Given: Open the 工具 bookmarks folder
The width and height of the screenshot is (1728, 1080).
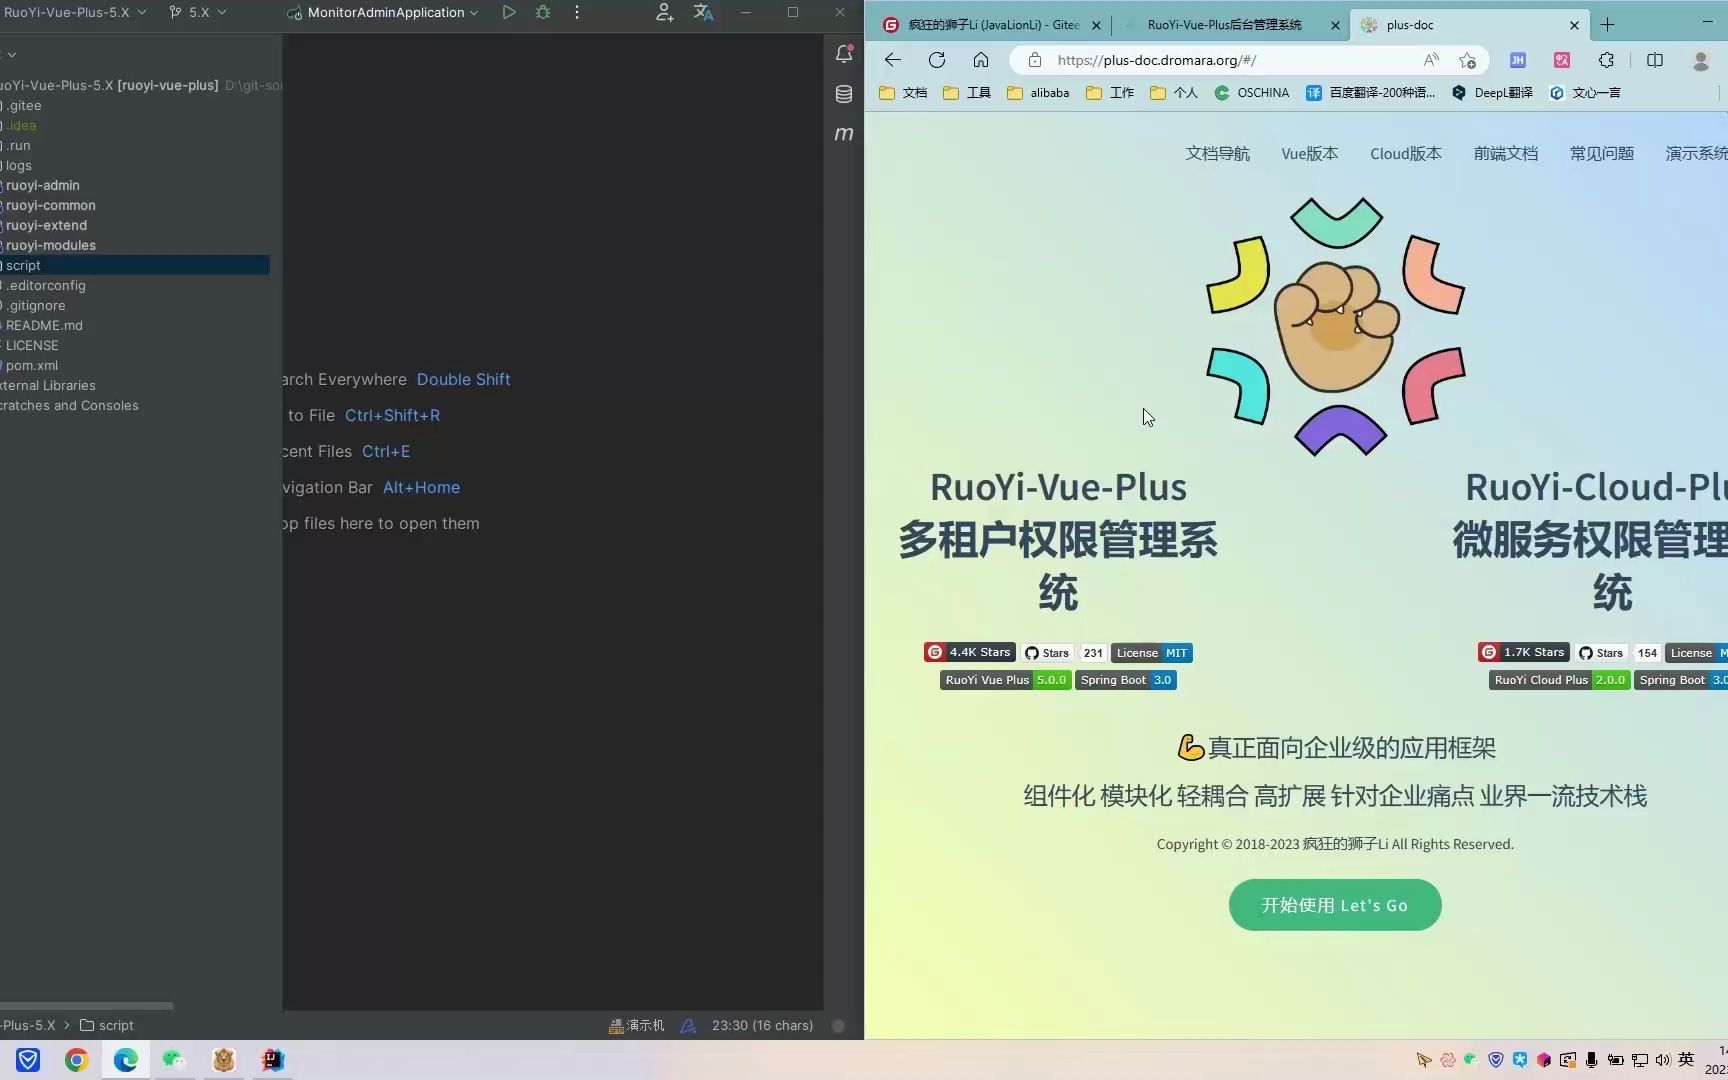Looking at the screenshot, I should [x=966, y=93].
